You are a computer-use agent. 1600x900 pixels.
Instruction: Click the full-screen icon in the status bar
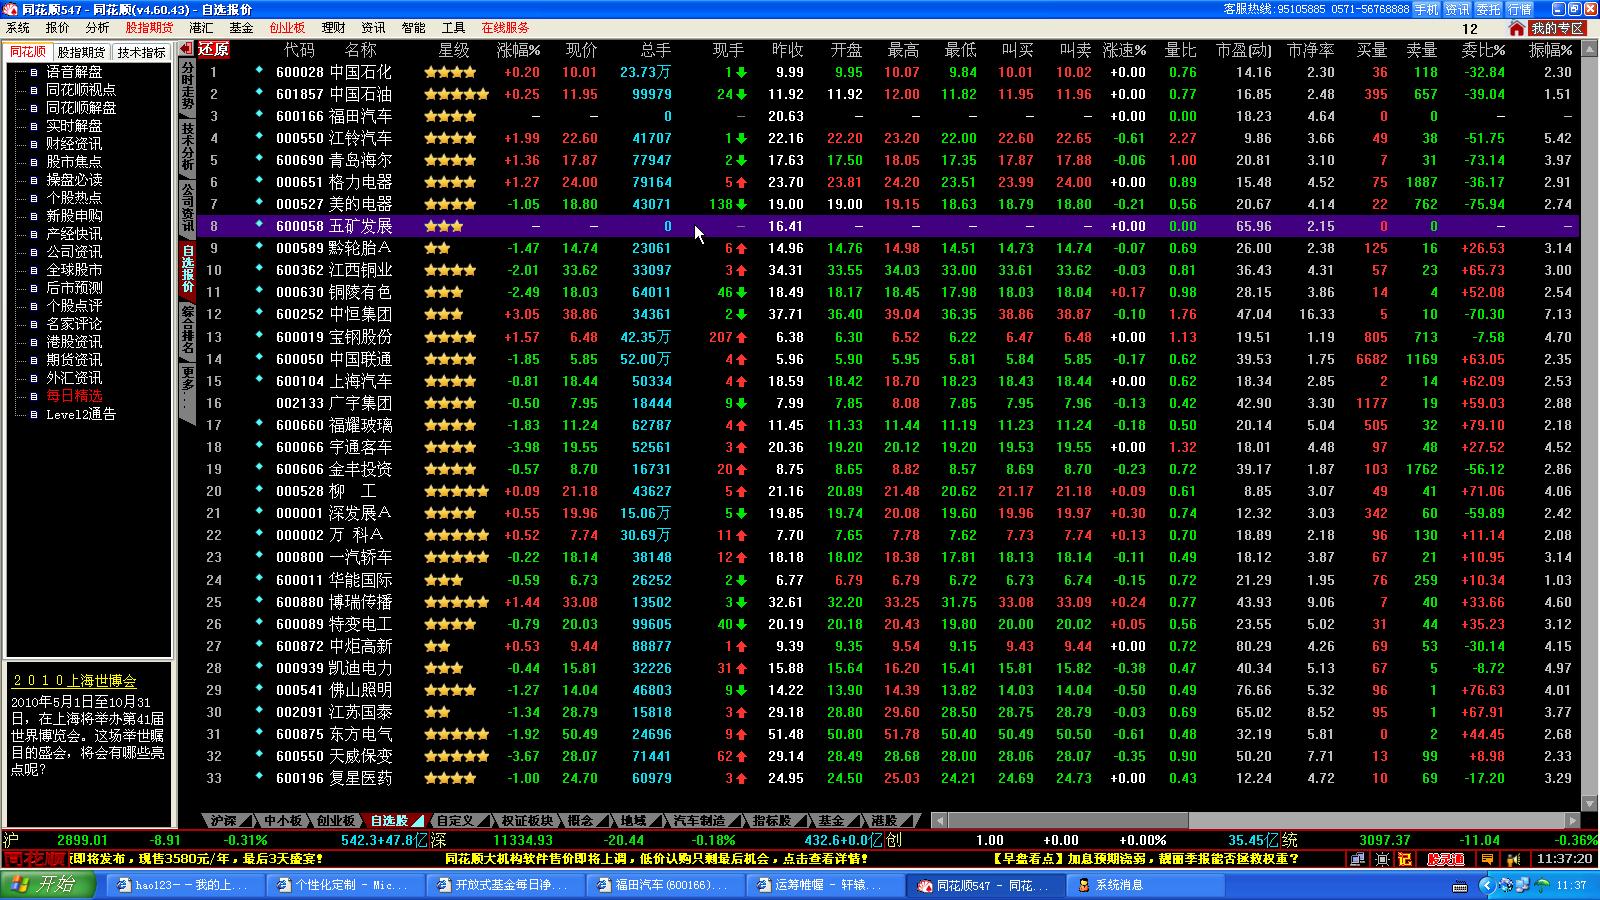click(x=1381, y=859)
